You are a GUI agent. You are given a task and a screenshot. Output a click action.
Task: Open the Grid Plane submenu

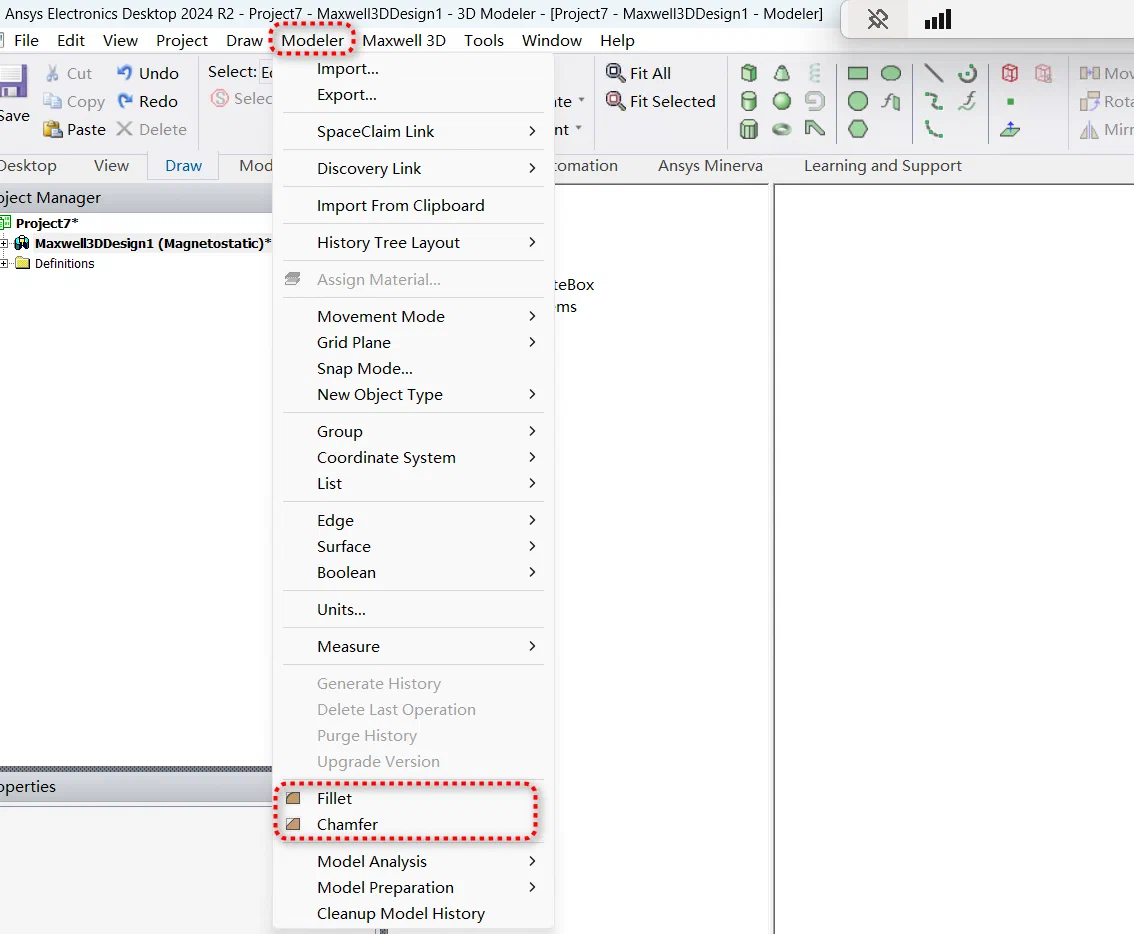[x=413, y=342]
